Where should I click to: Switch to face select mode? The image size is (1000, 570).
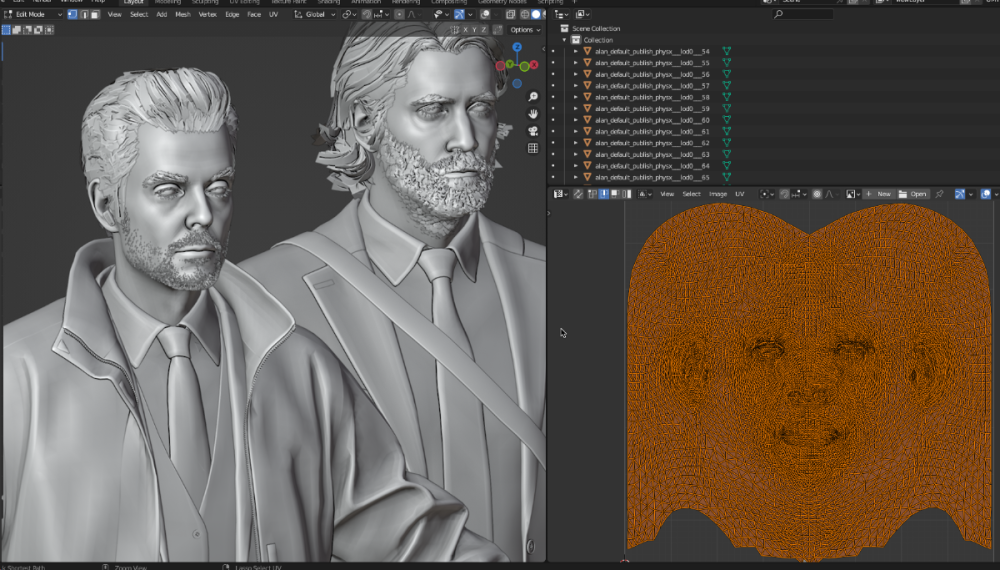[94, 15]
